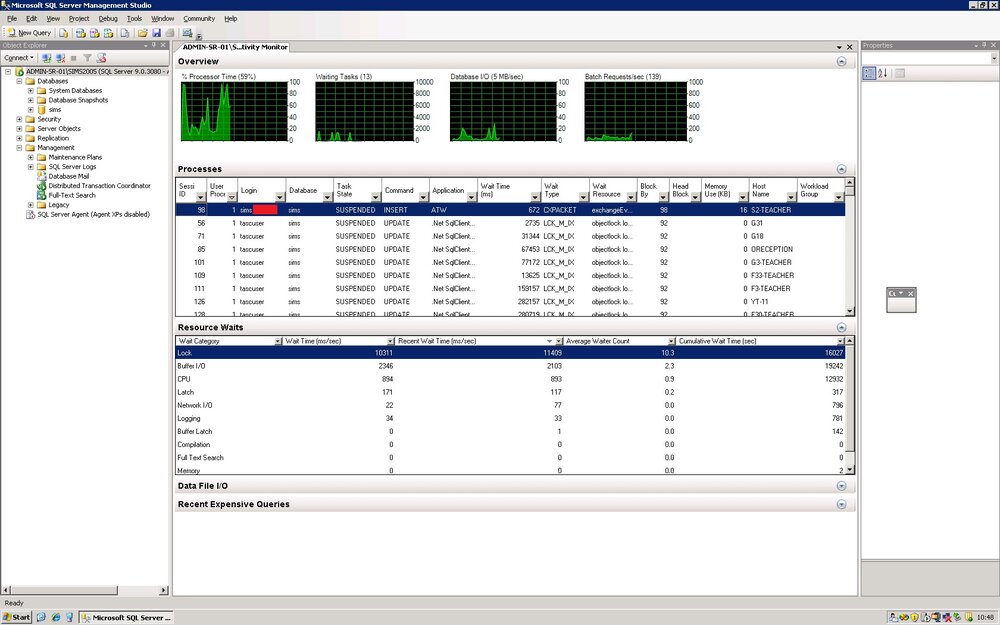Toggle auto-hide pin on Object Explorer
The height and width of the screenshot is (625, 1000).
tap(154, 45)
